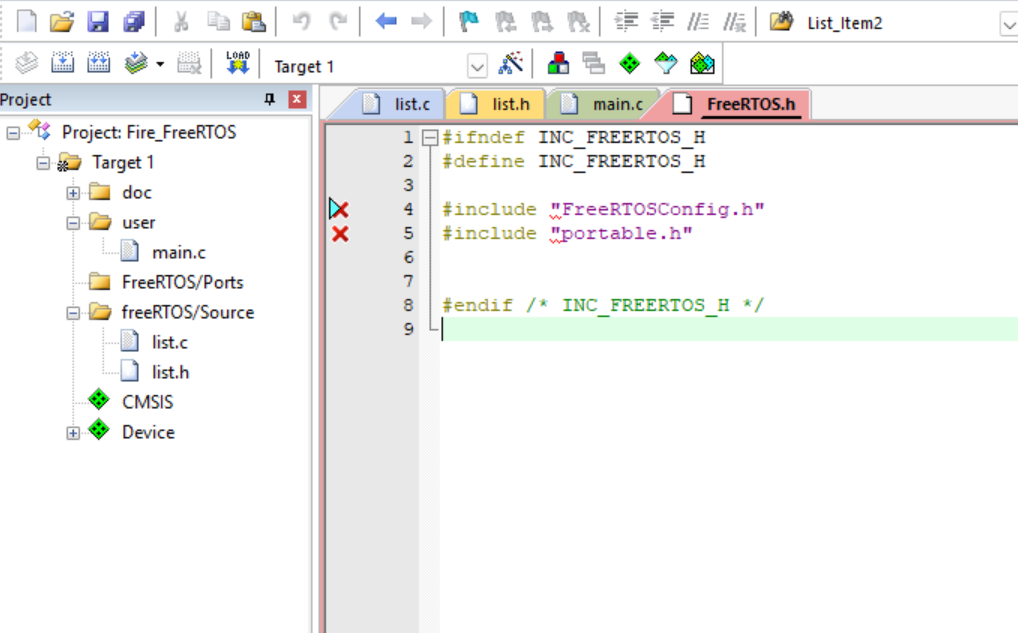The width and height of the screenshot is (1018, 633).
Task: Select main.c in the project tree
Action: [x=179, y=253]
